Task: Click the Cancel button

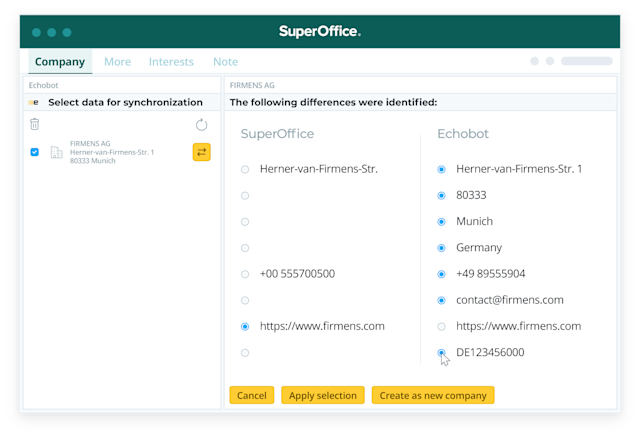Action: [x=252, y=395]
